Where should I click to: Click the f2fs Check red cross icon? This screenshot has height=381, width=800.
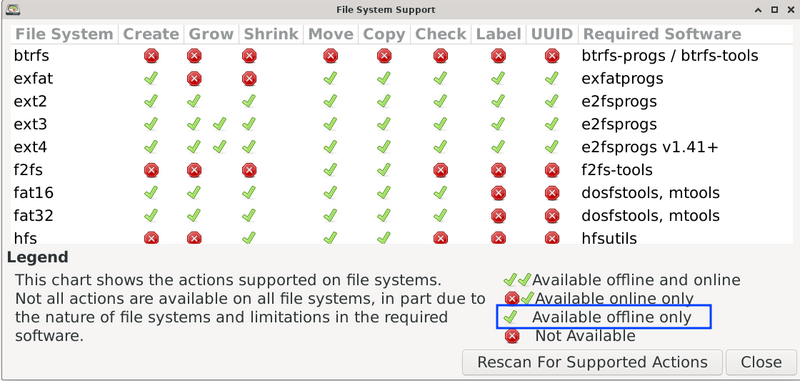(x=441, y=170)
